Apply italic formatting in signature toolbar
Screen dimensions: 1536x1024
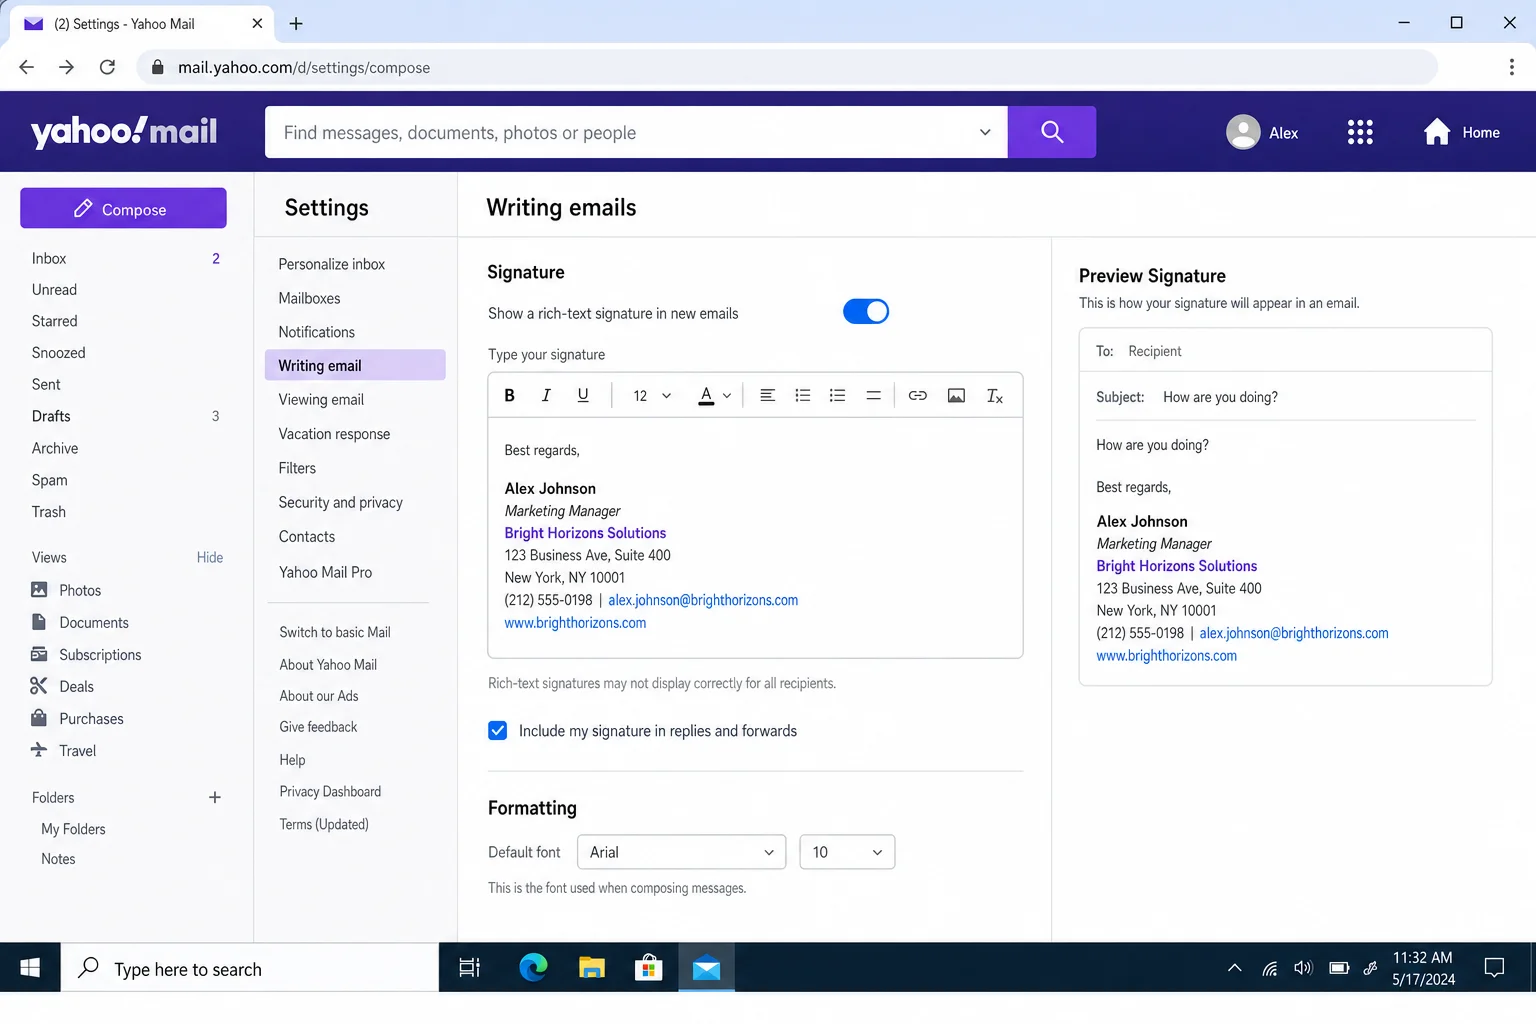(x=546, y=396)
